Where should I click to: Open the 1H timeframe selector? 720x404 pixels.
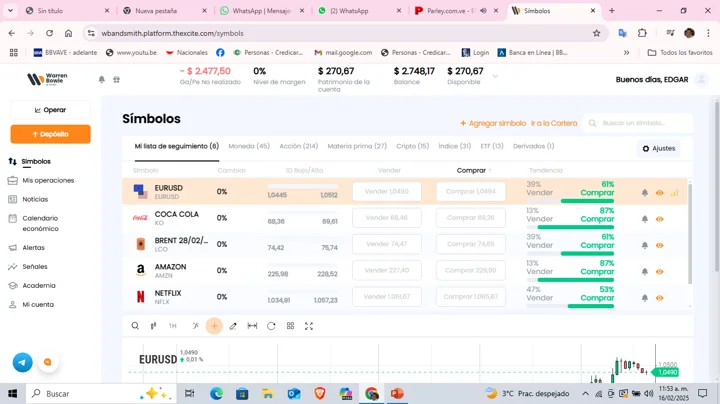pyautogui.click(x=173, y=326)
